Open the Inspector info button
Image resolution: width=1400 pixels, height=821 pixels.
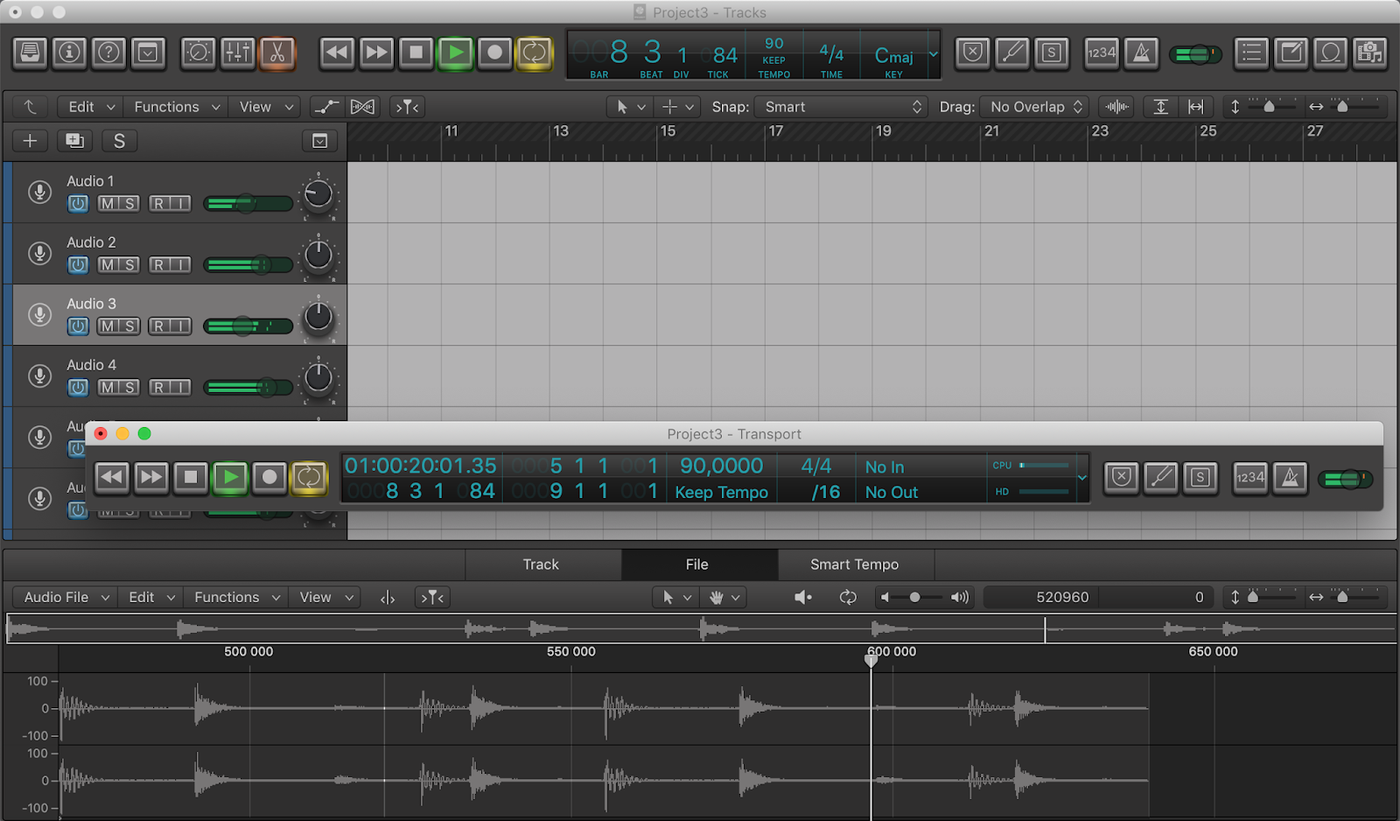(69, 52)
